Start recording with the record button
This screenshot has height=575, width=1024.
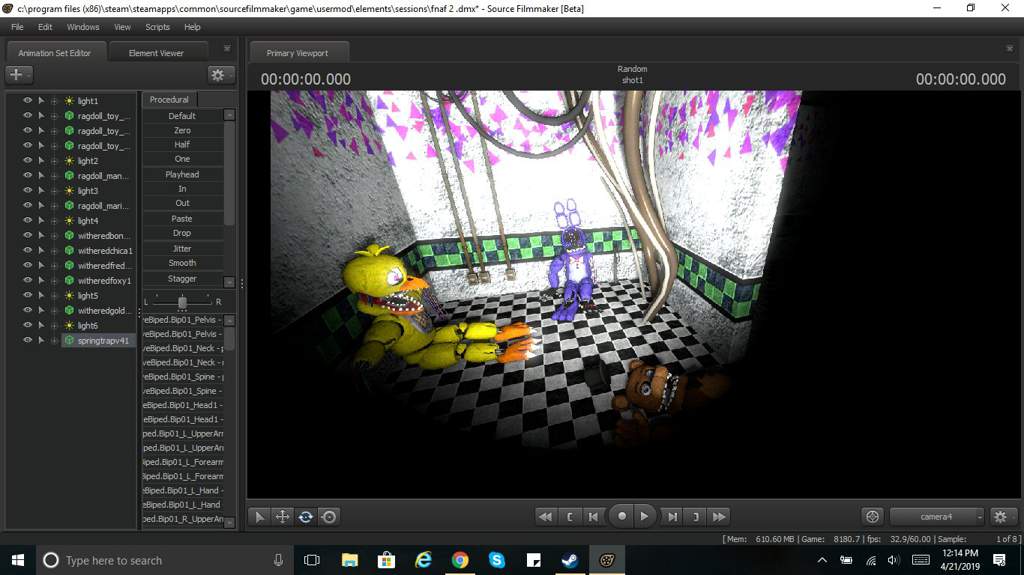click(x=622, y=516)
